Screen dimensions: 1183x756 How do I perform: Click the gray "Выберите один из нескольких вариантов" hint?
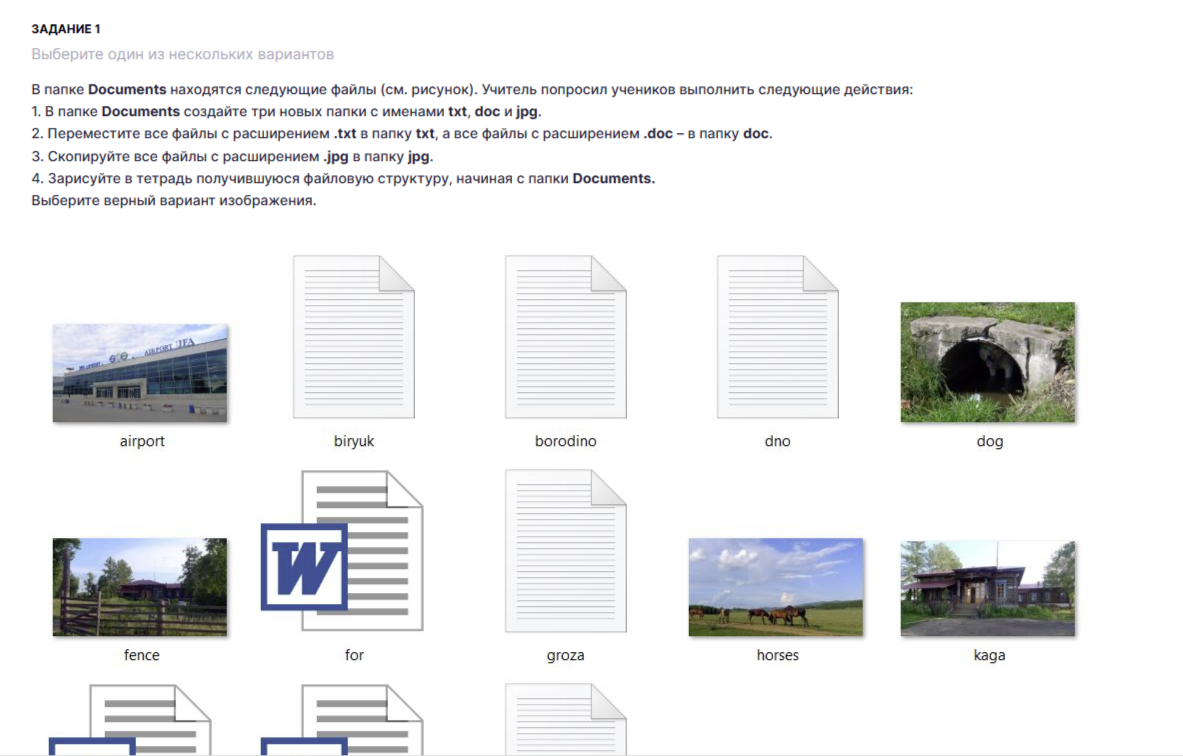(183, 54)
